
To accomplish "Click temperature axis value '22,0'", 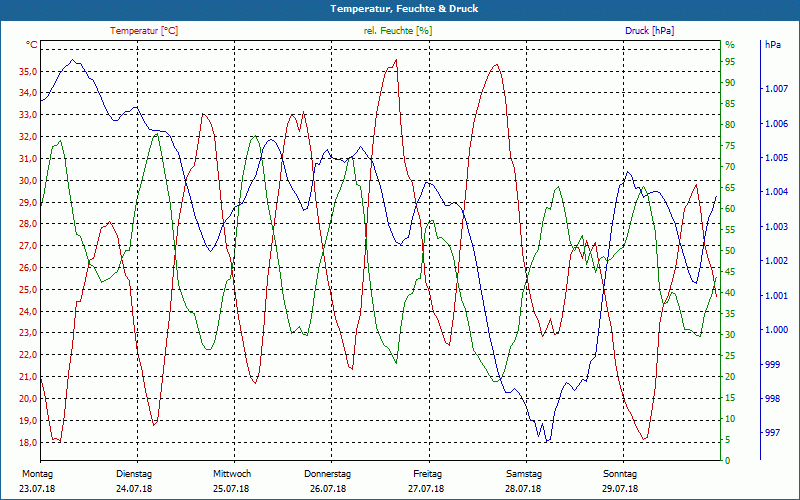I will (x=28, y=355).
